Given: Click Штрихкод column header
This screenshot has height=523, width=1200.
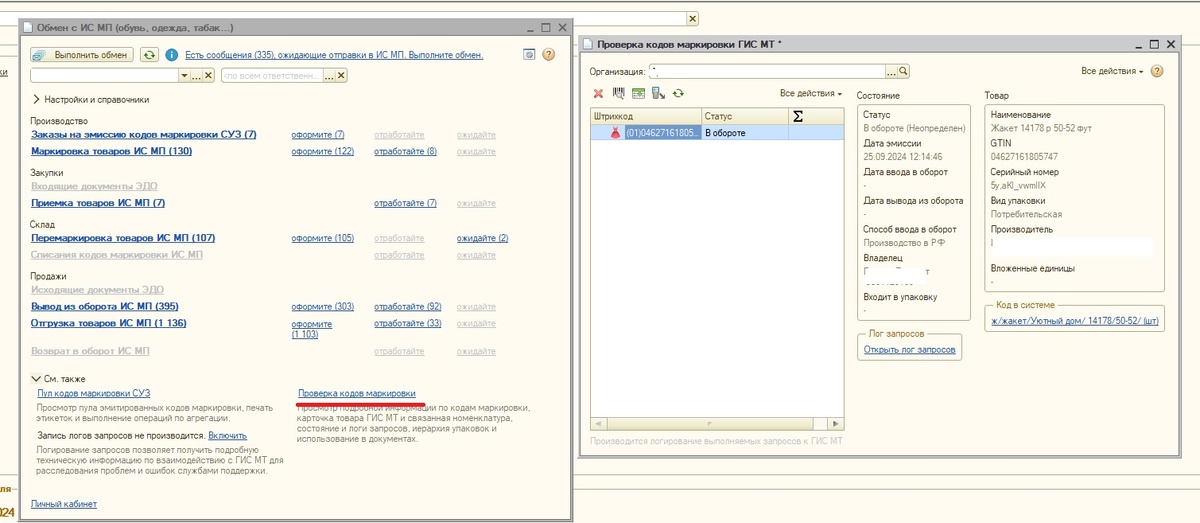Looking at the screenshot, I should pyautogui.click(x=646, y=116).
